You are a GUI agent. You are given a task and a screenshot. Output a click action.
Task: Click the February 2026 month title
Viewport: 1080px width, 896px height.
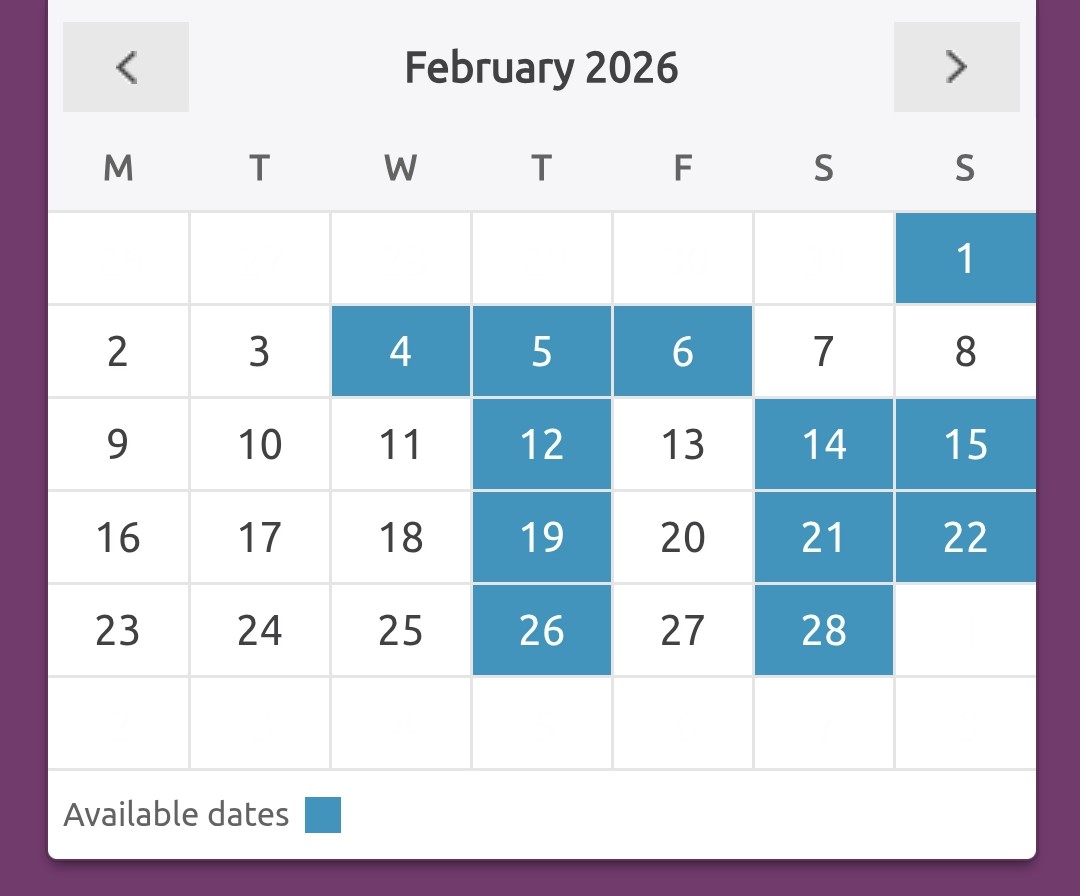tap(541, 68)
